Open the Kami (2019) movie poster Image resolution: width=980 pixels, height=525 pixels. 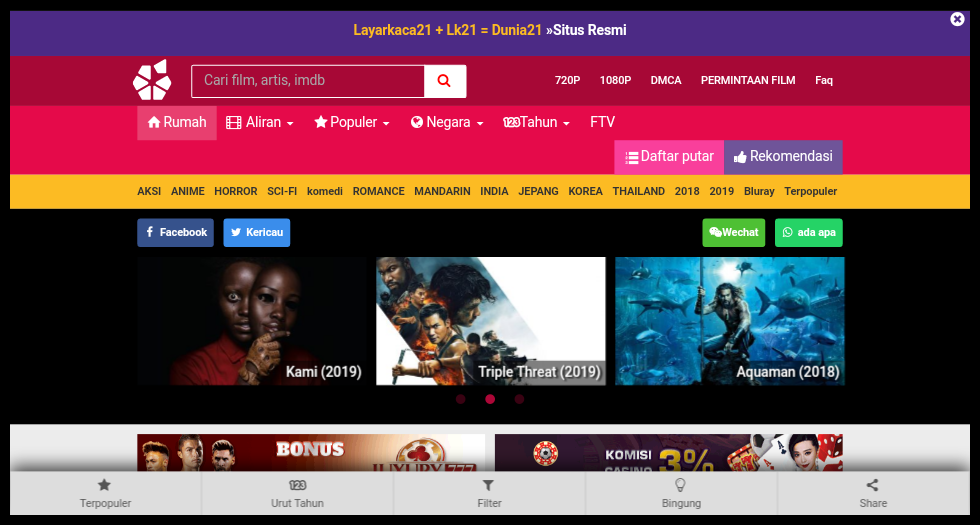tap(252, 321)
